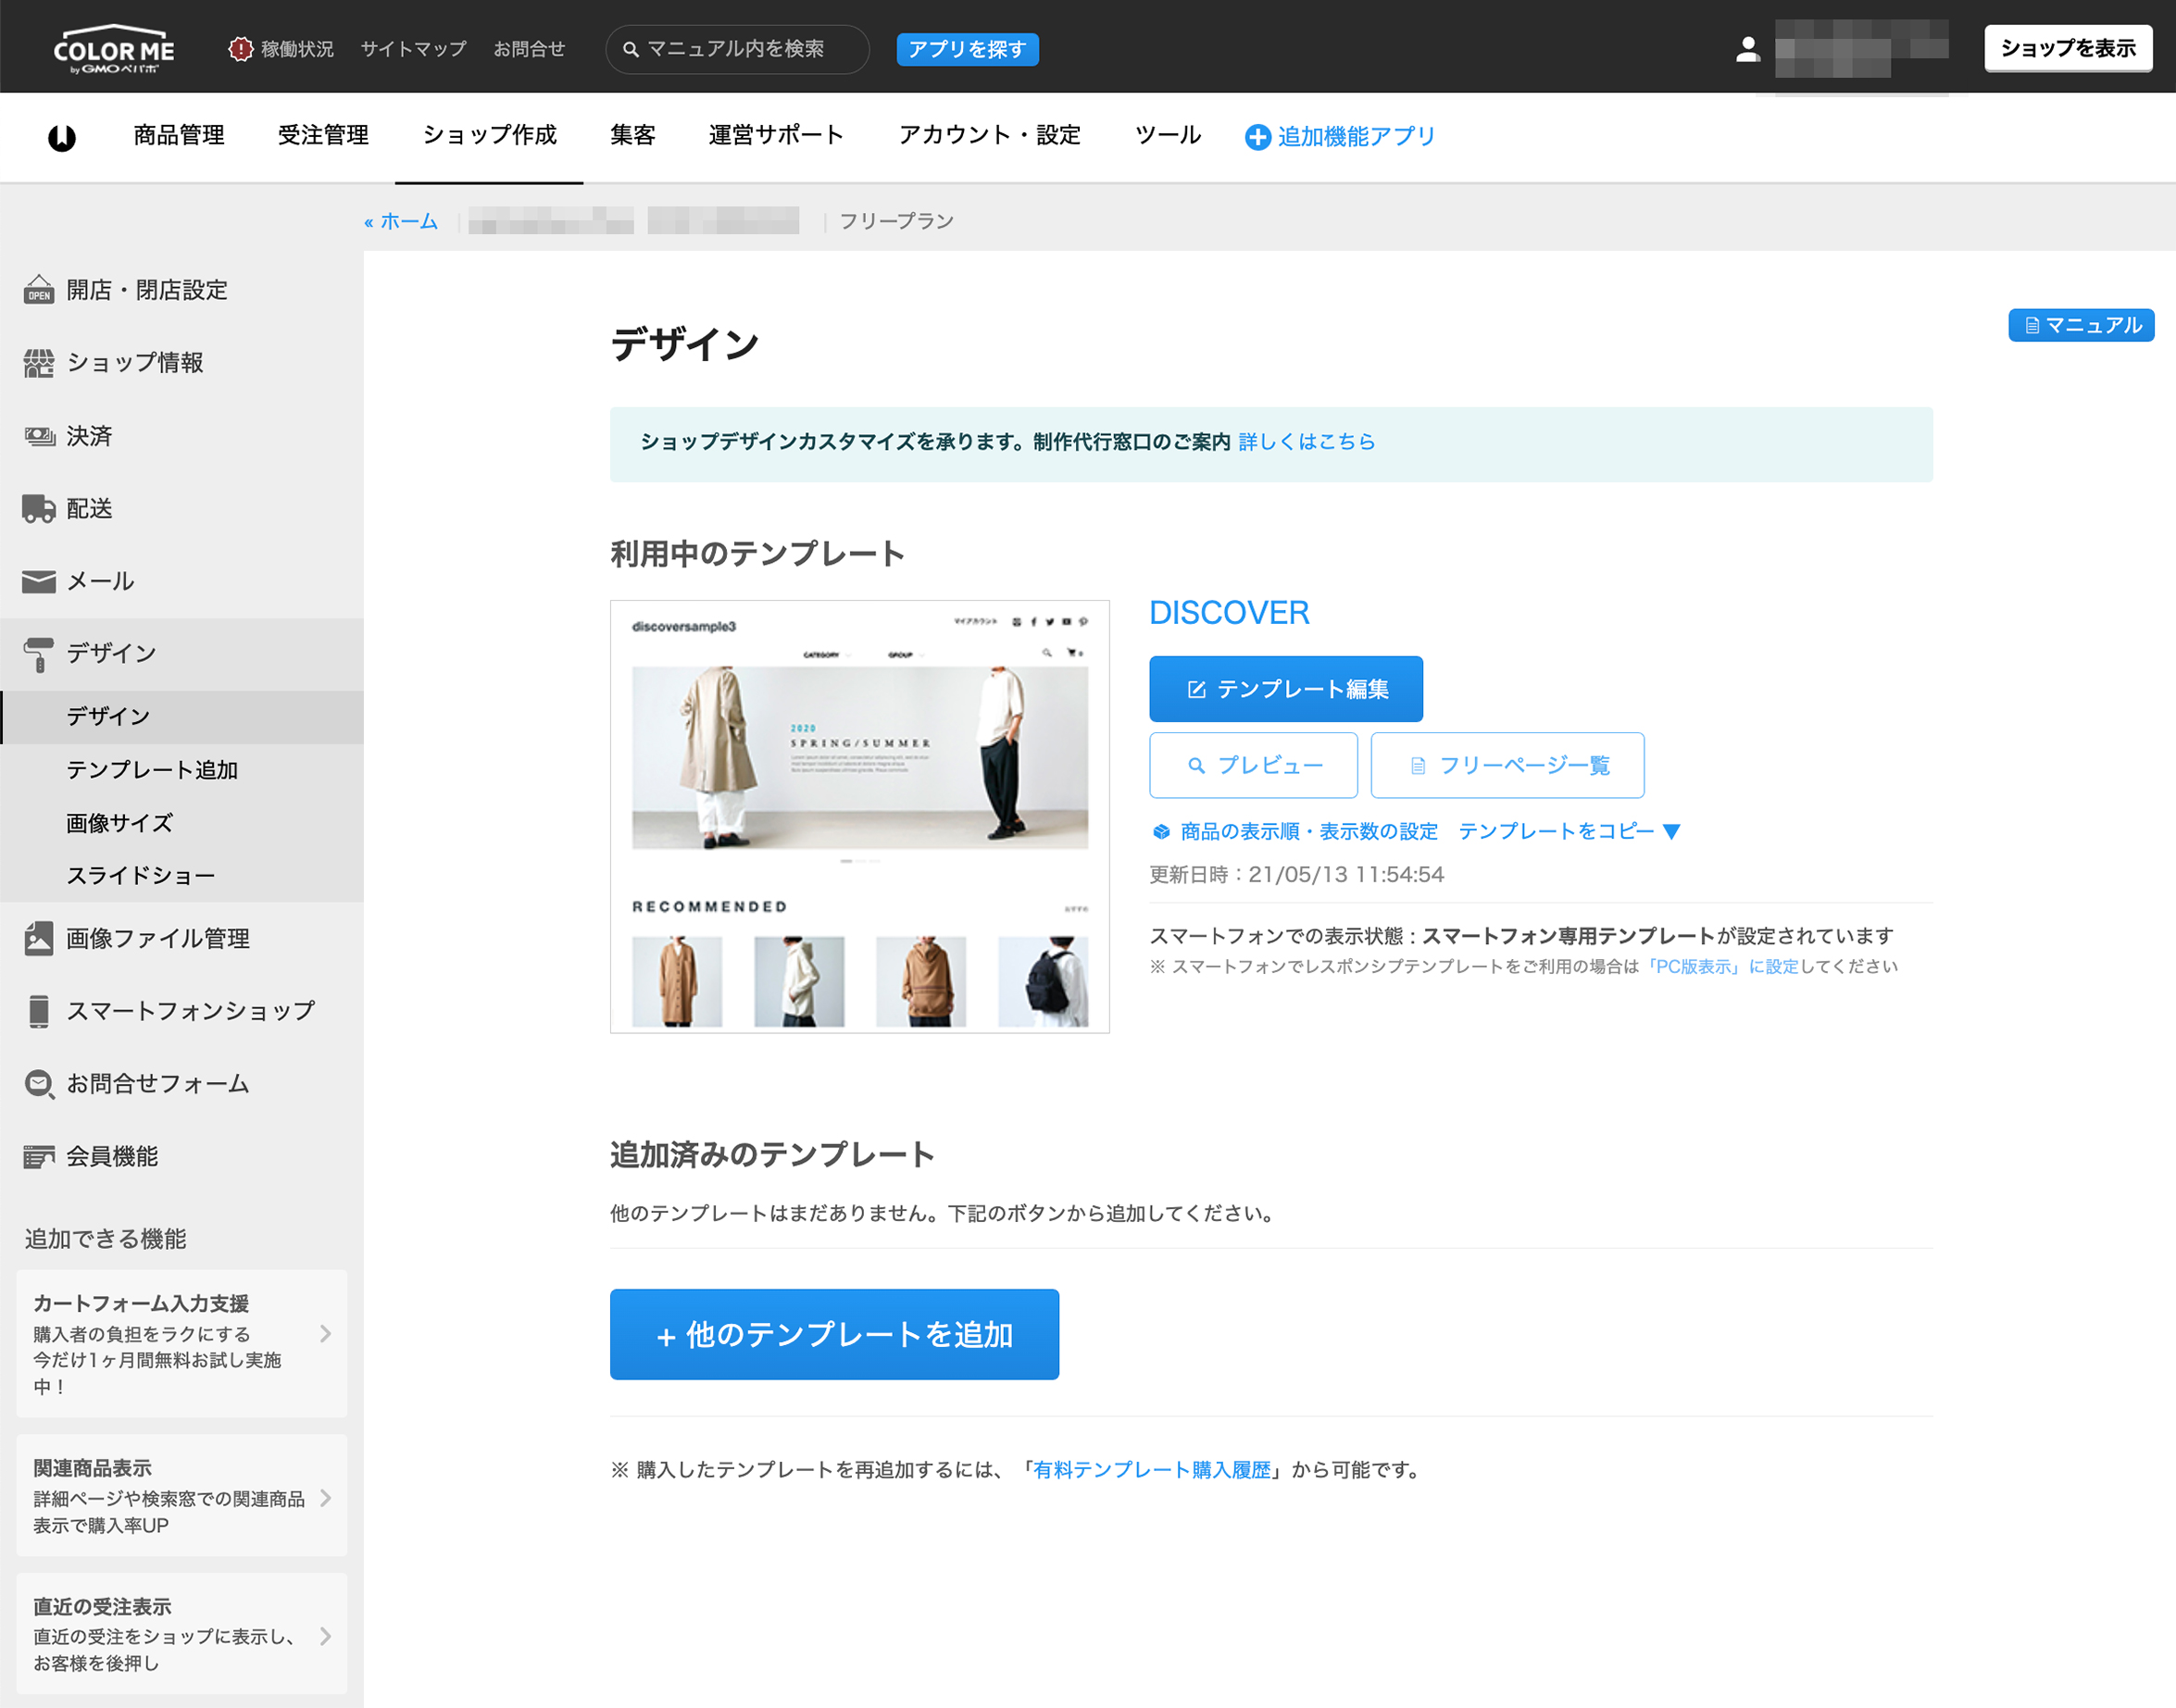The width and height of the screenshot is (2176, 1708).
Task: Open スマートフォンショップ in the sidebar
Action: coord(190,1011)
